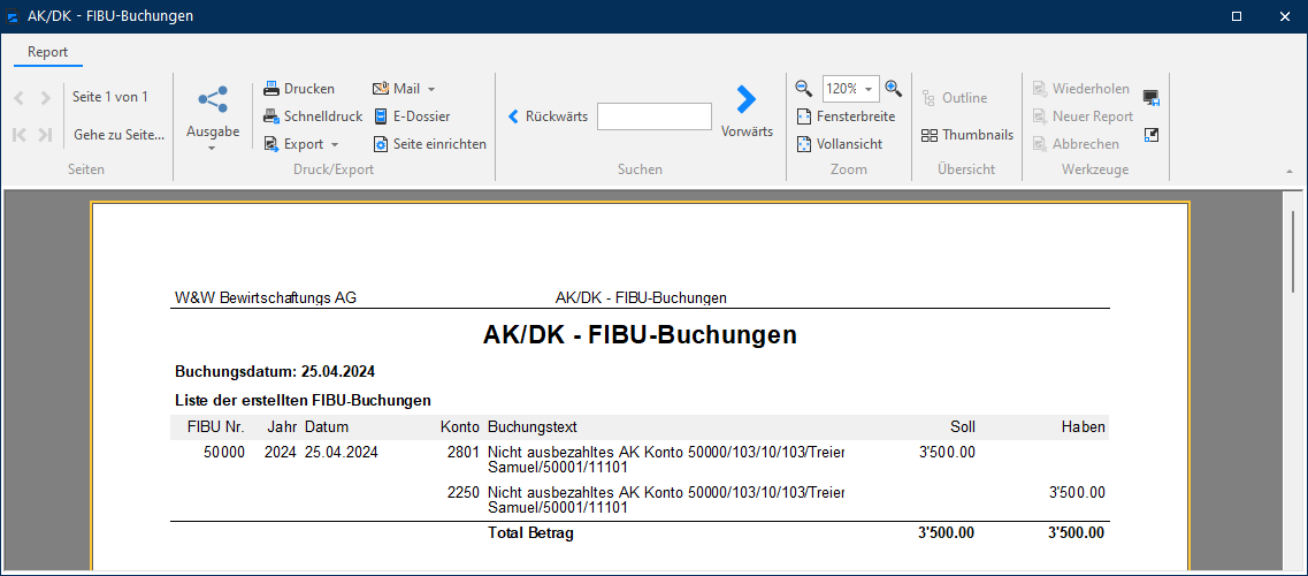The width and height of the screenshot is (1308, 576).
Task: Expand the Mail dropdown arrow
Action: [431, 89]
